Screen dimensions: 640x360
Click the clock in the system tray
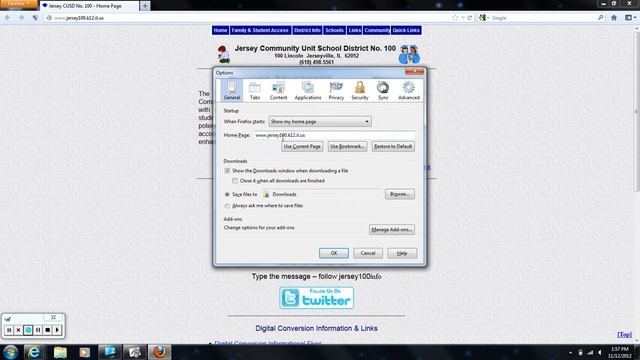point(620,352)
